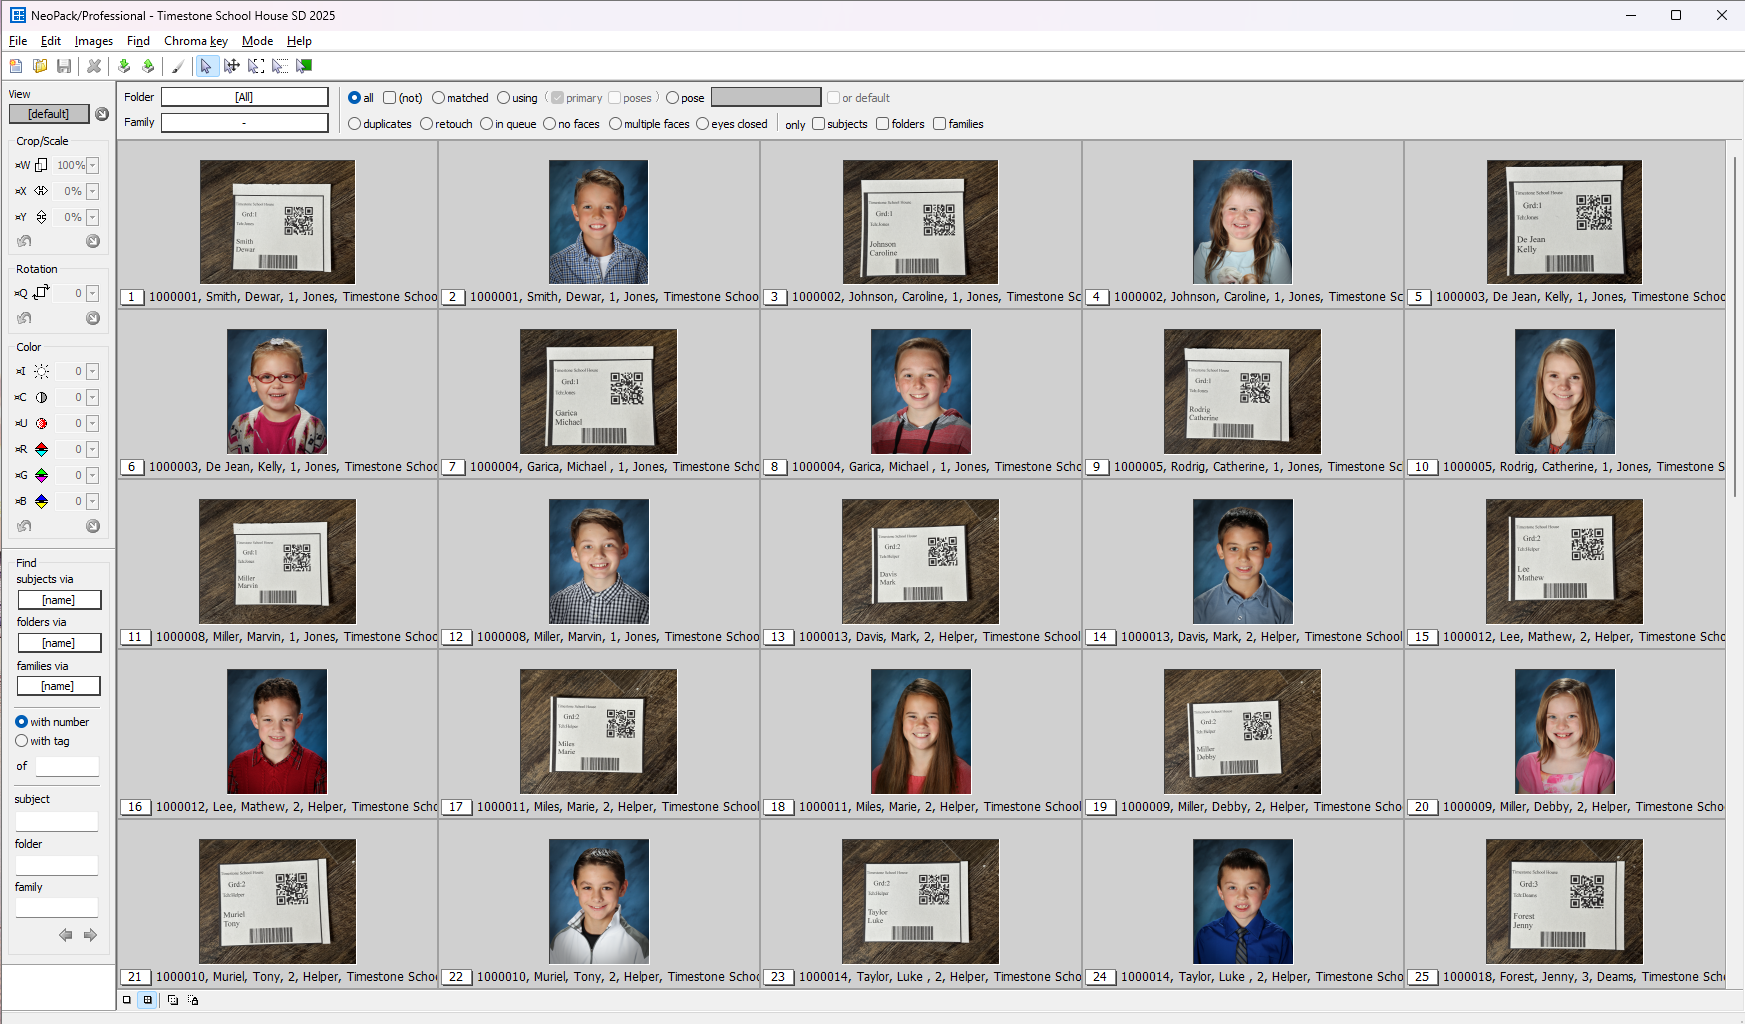Click the Family '-' selector
1745x1024 pixels.
point(244,123)
